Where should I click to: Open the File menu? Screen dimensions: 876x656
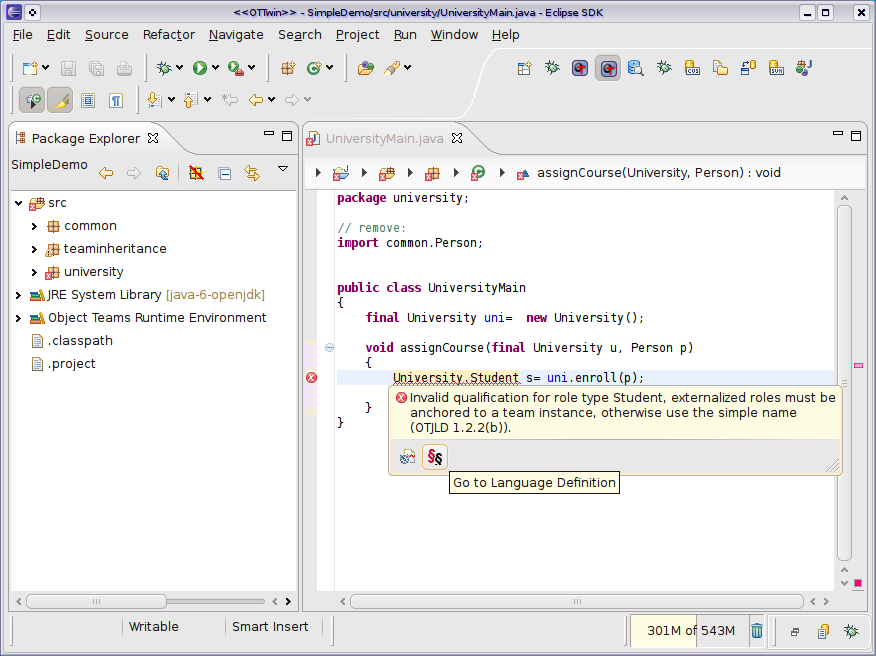[x=22, y=35]
